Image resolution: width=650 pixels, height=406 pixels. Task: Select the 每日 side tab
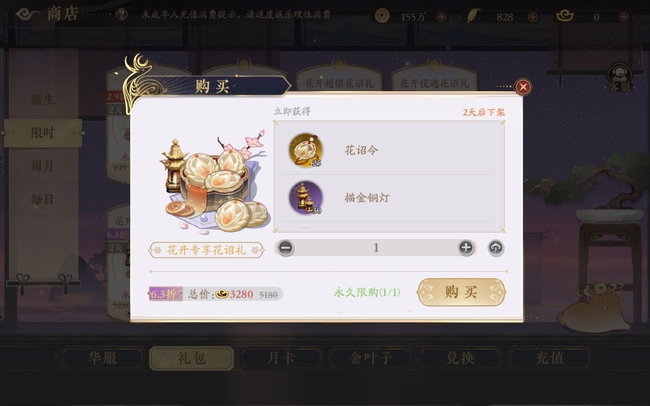[x=43, y=199]
